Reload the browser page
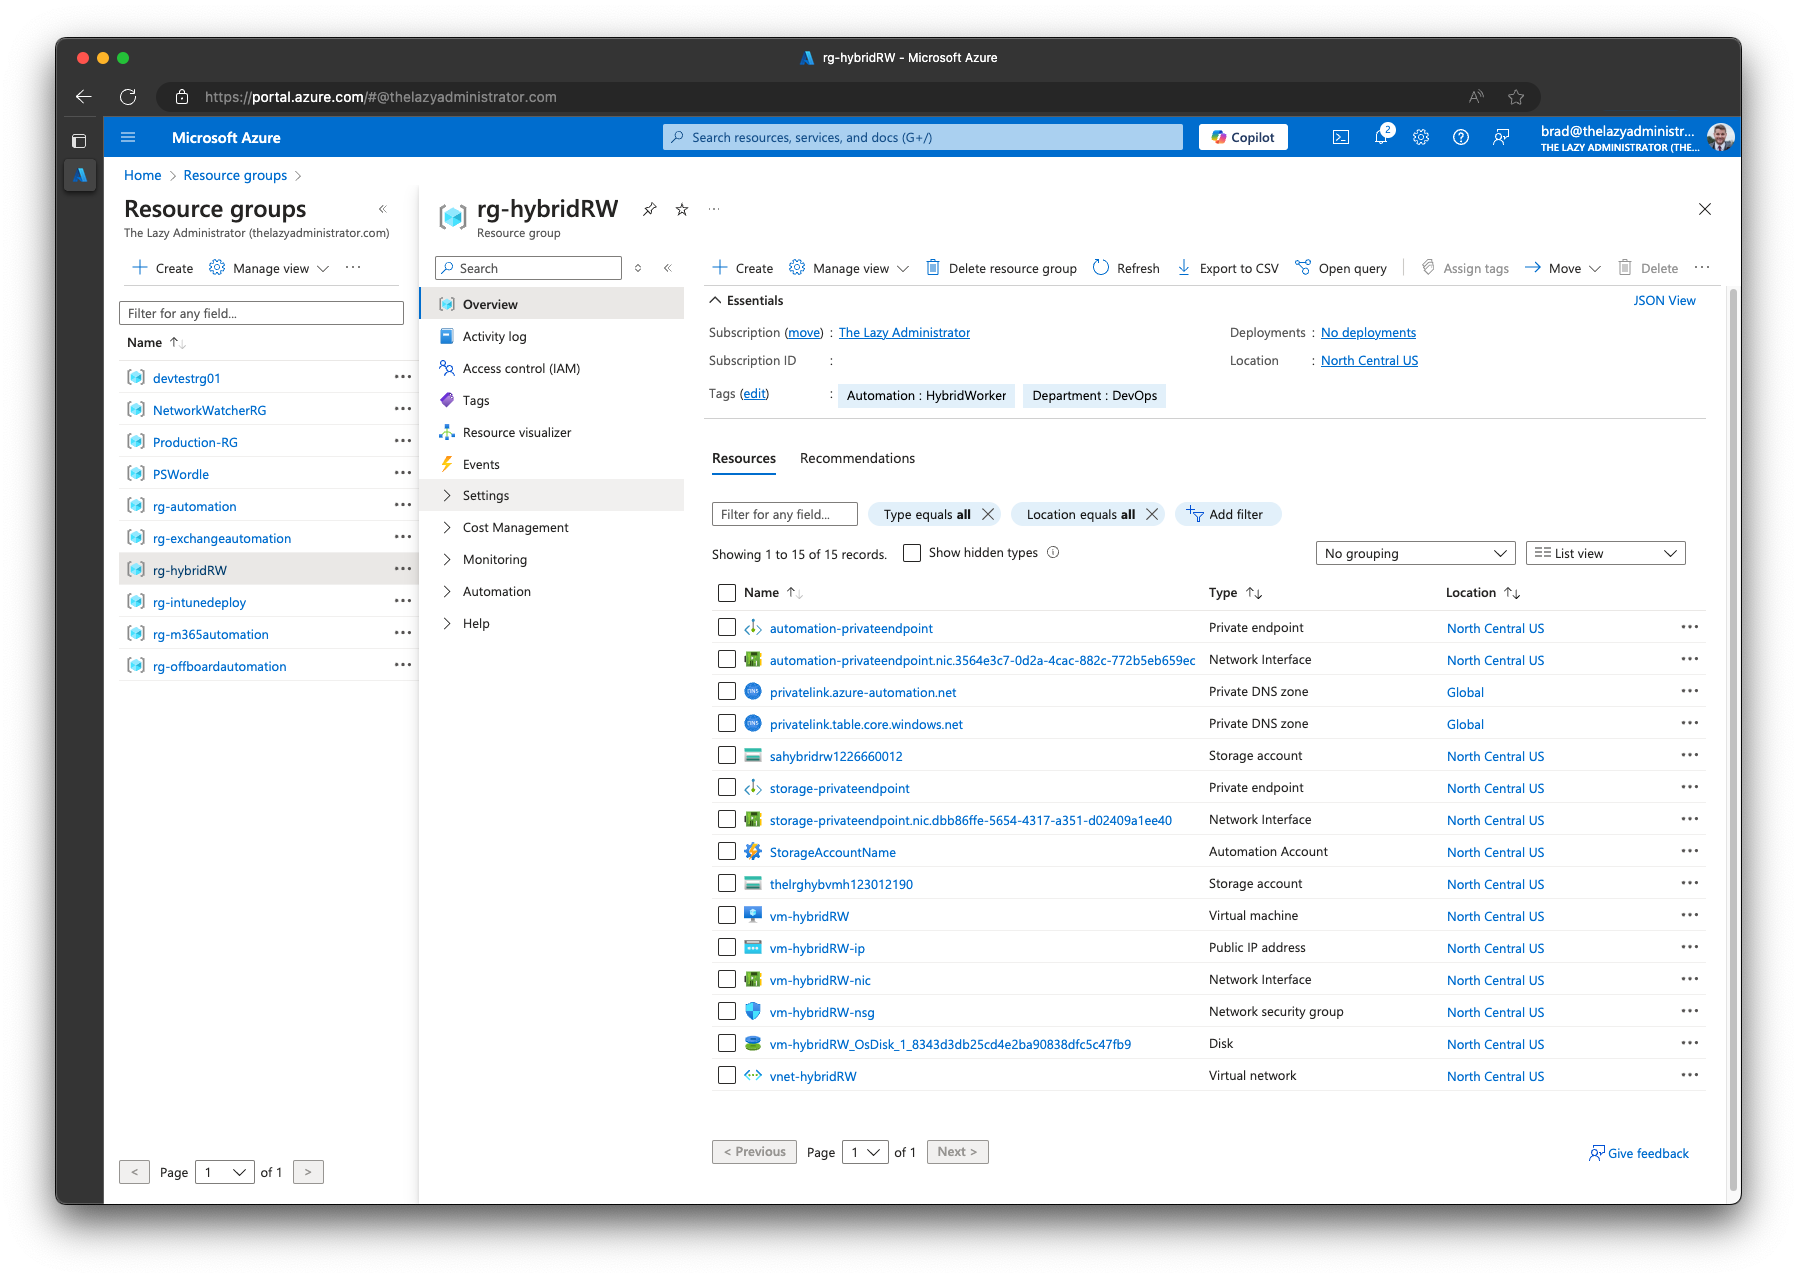The width and height of the screenshot is (1797, 1278). coord(128,97)
